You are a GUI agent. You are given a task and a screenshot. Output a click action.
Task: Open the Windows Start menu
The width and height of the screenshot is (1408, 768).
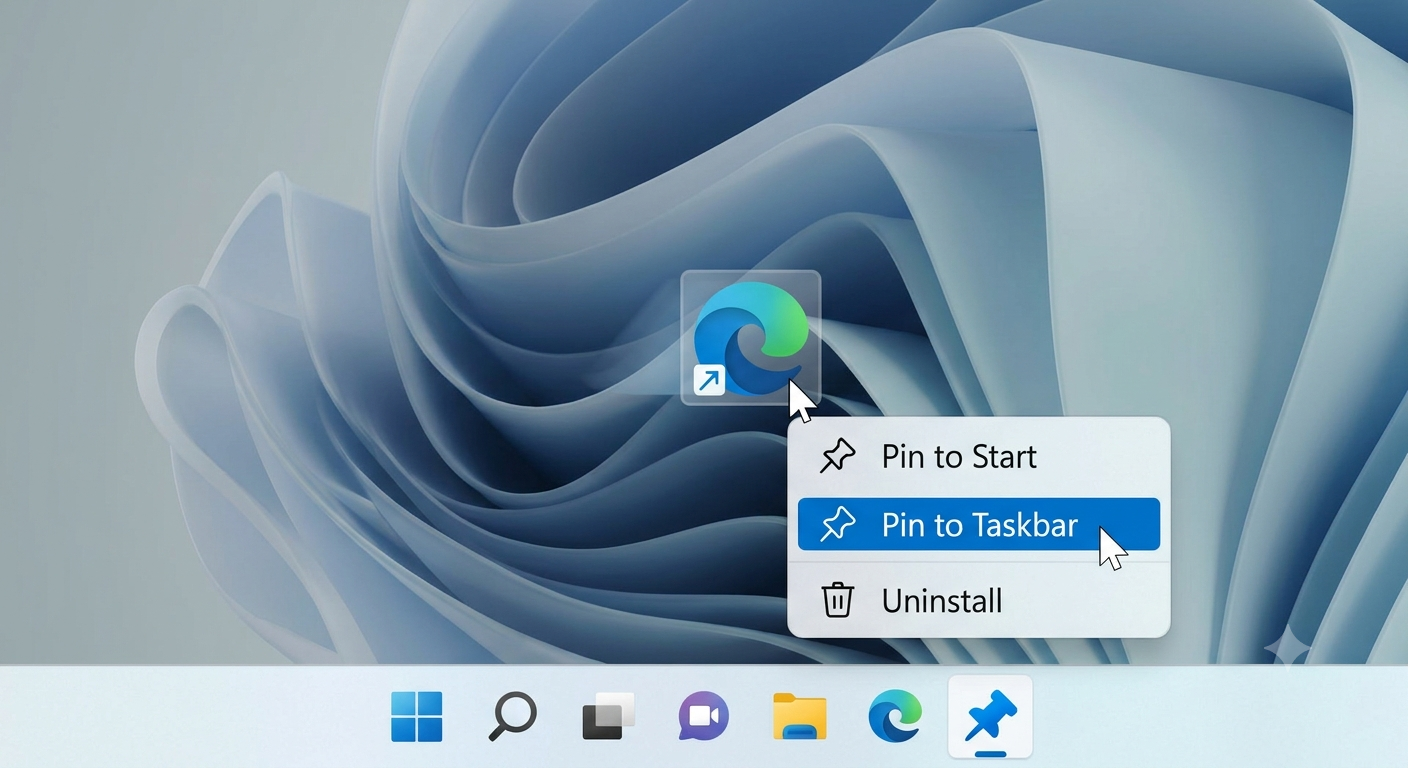pos(417,717)
